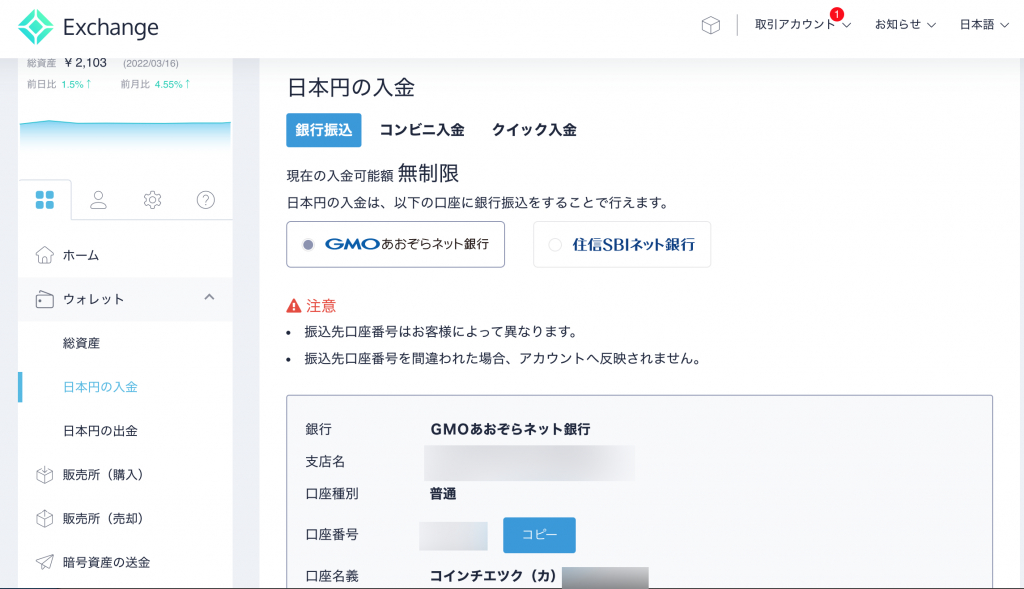Open the help question mark icon tab
The image size is (1024, 589).
(x=206, y=200)
